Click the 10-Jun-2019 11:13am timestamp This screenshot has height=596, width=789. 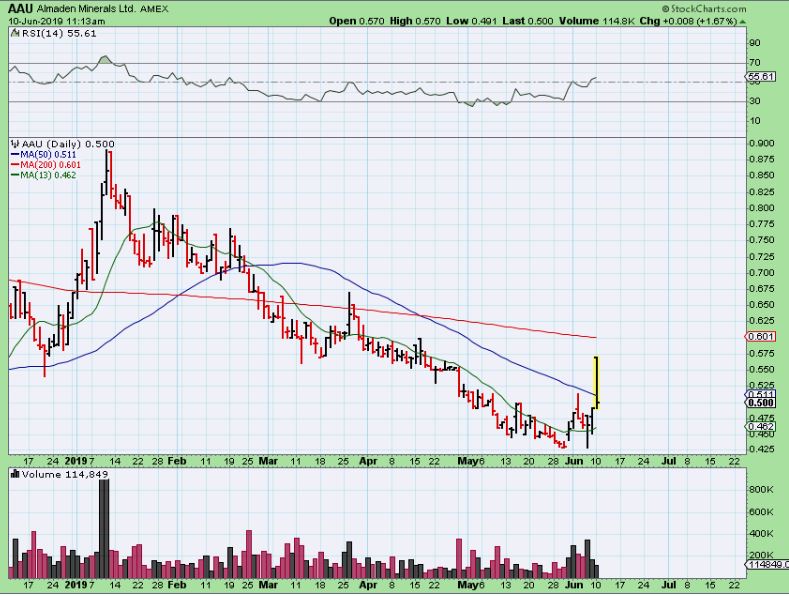(x=57, y=21)
